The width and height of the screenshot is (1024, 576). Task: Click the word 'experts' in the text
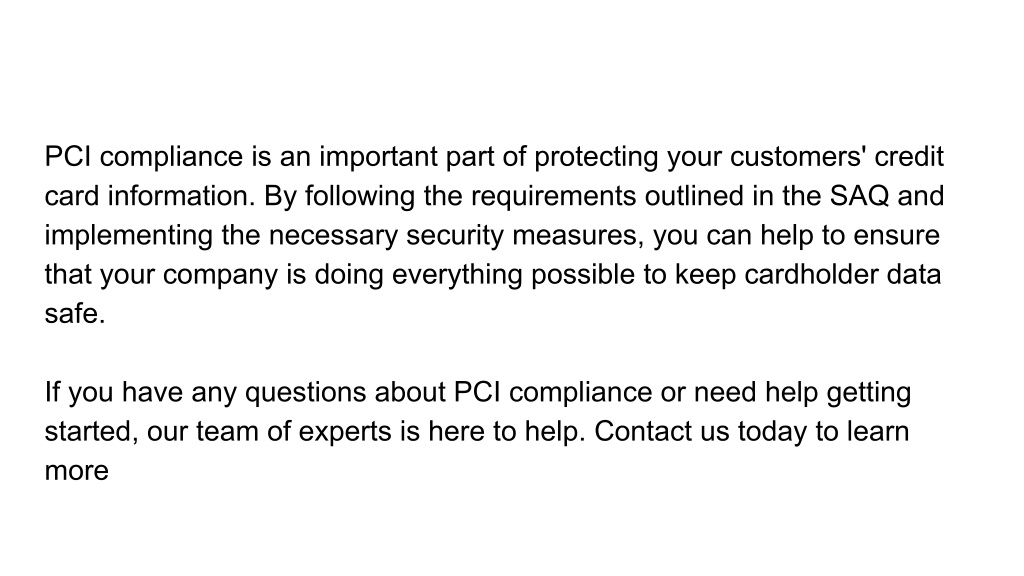[345, 432]
